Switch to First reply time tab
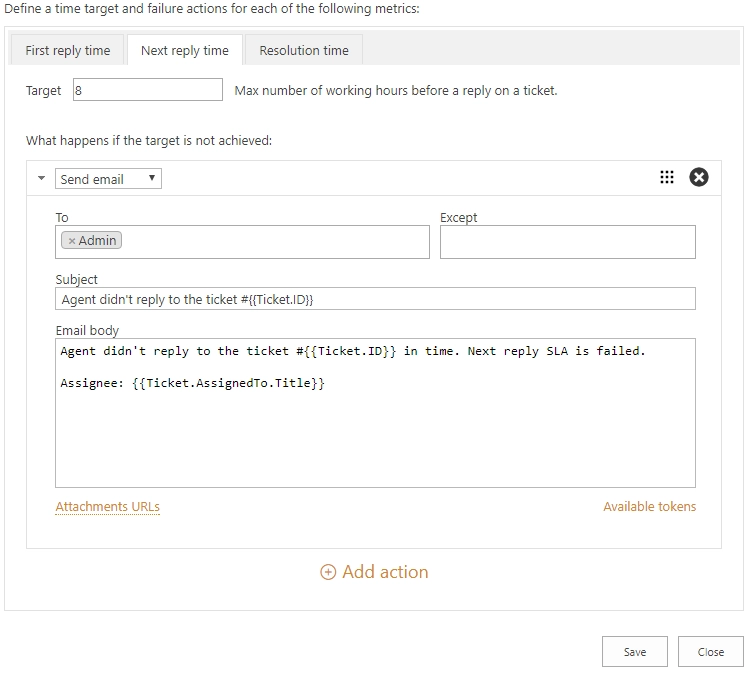 pyautogui.click(x=68, y=50)
